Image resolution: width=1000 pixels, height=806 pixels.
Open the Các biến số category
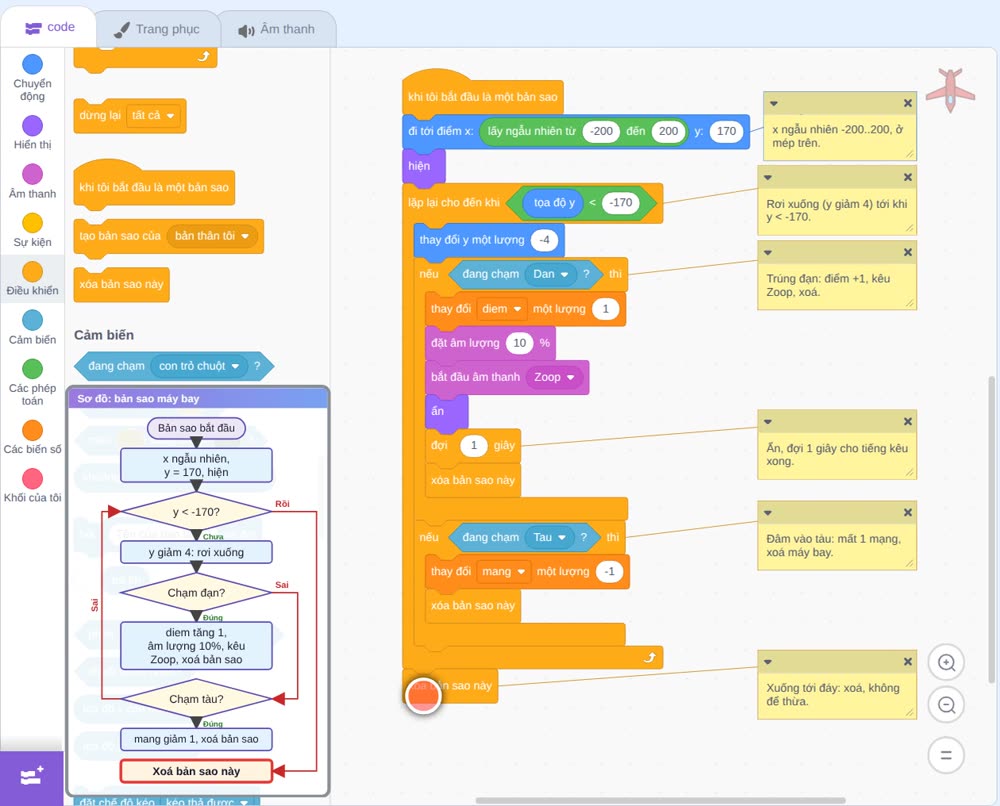(32, 437)
